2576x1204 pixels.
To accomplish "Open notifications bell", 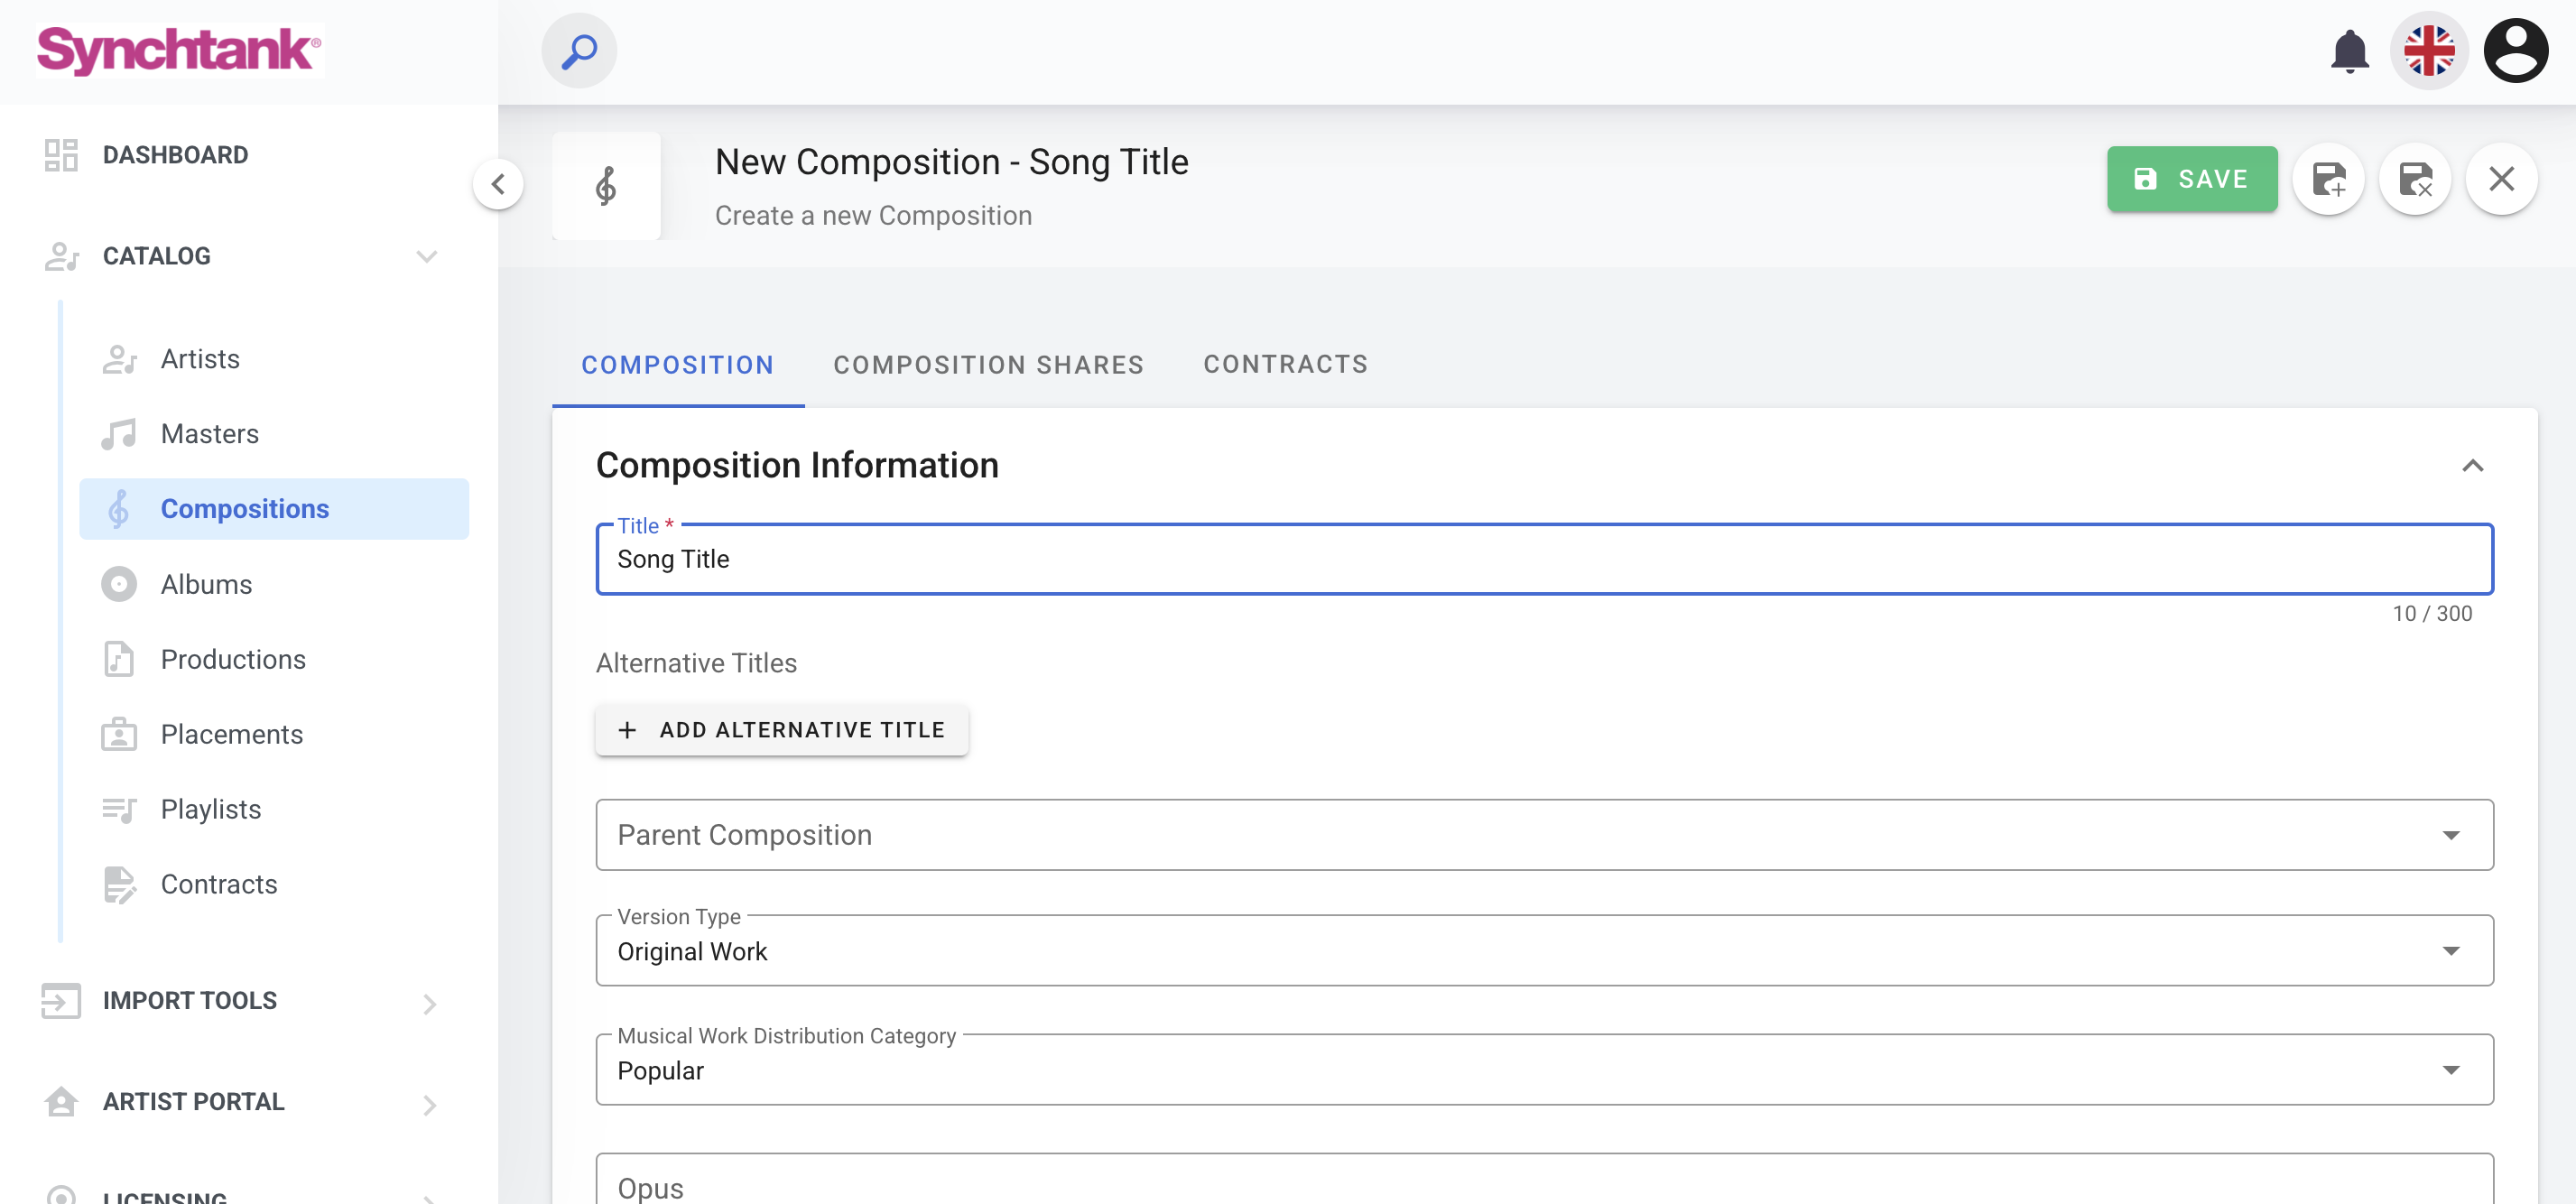I will pyautogui.click(x=2349, y=51).
